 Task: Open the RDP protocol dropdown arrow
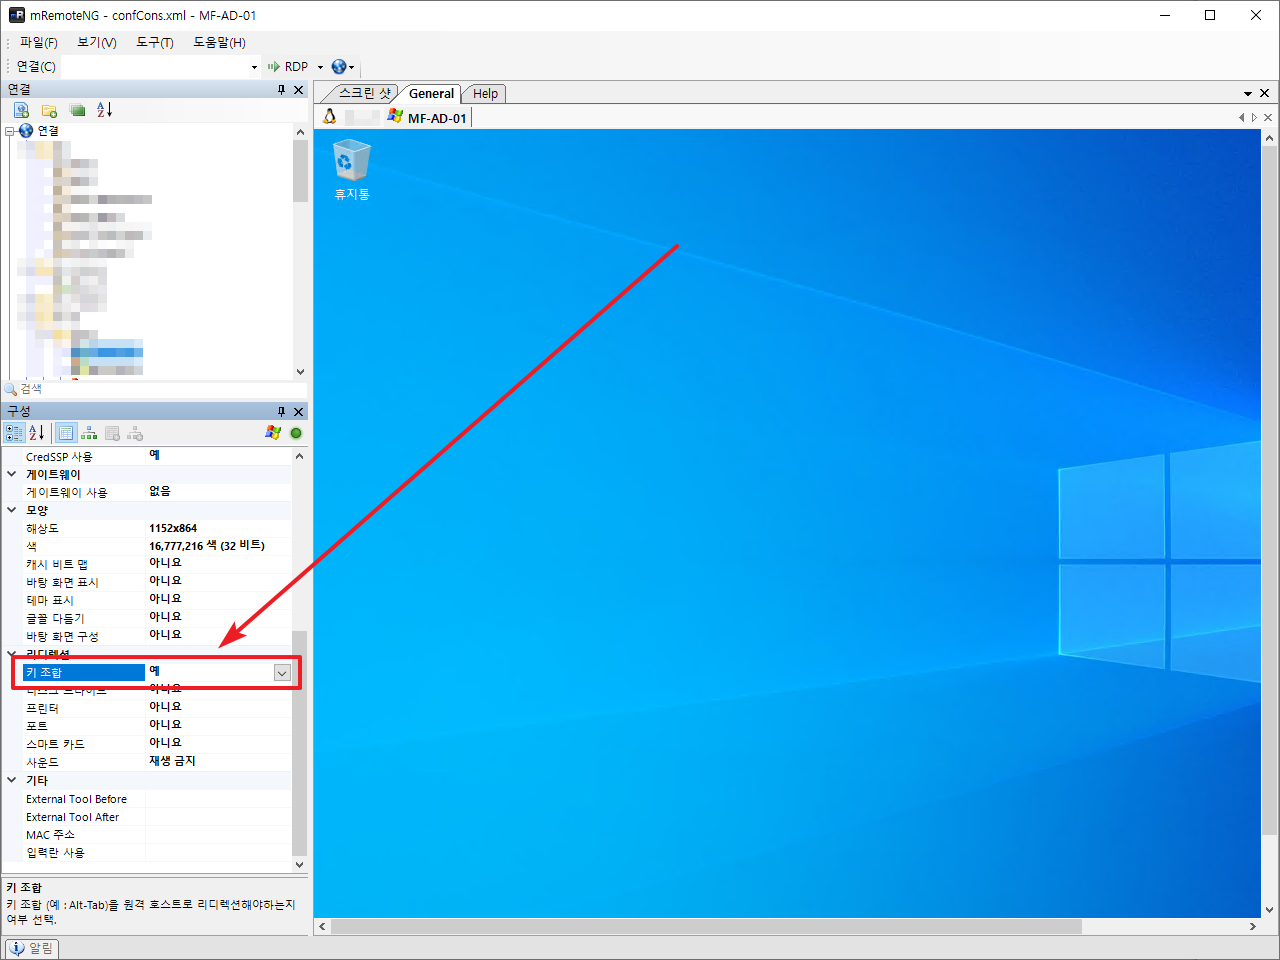(320, 67)
